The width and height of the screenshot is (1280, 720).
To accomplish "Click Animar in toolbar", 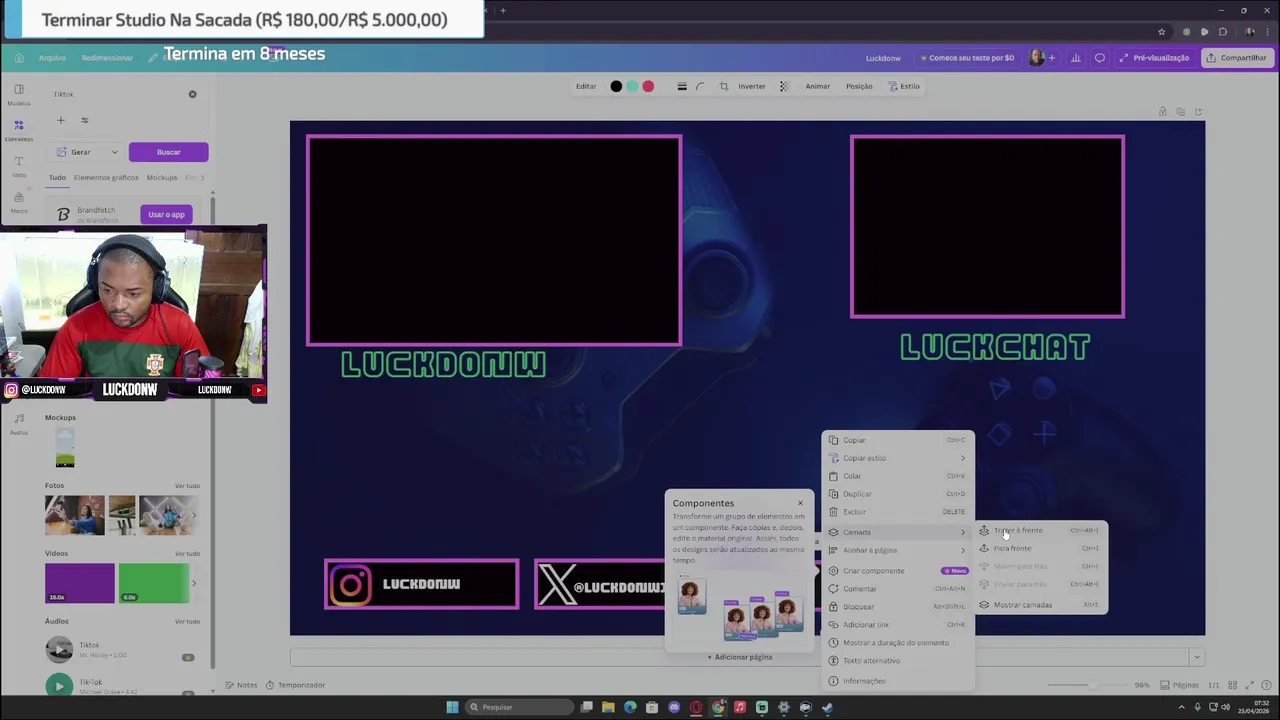I will [818, 86].
